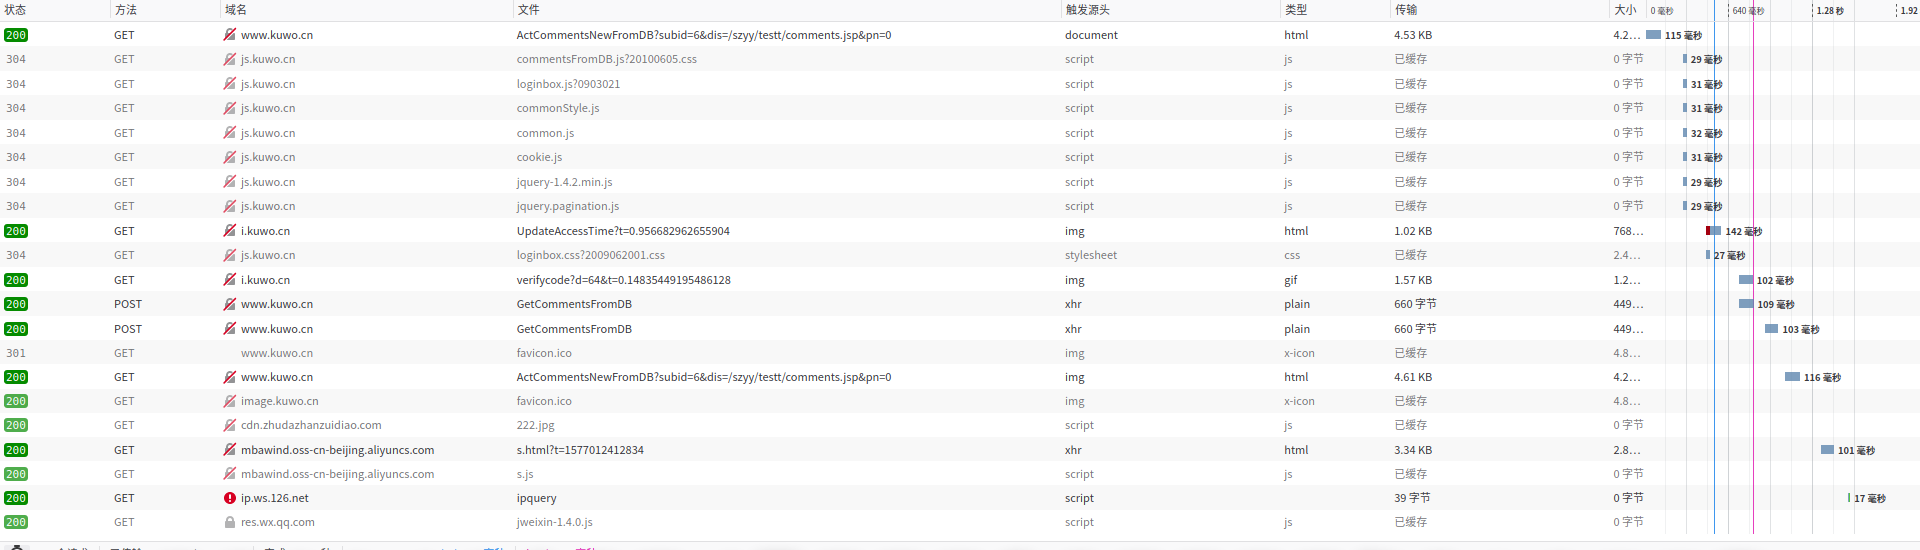Click the red warning icon next to ip.ws.126.net

230,498
